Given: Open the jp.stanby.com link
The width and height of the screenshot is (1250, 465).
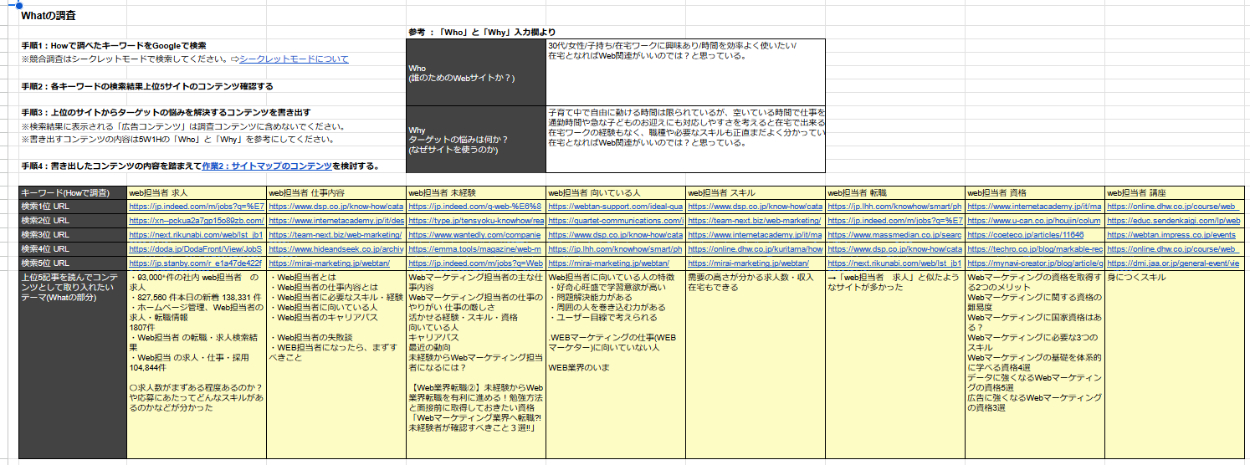Looking at the screenshot, I should (x=196, y=262).
